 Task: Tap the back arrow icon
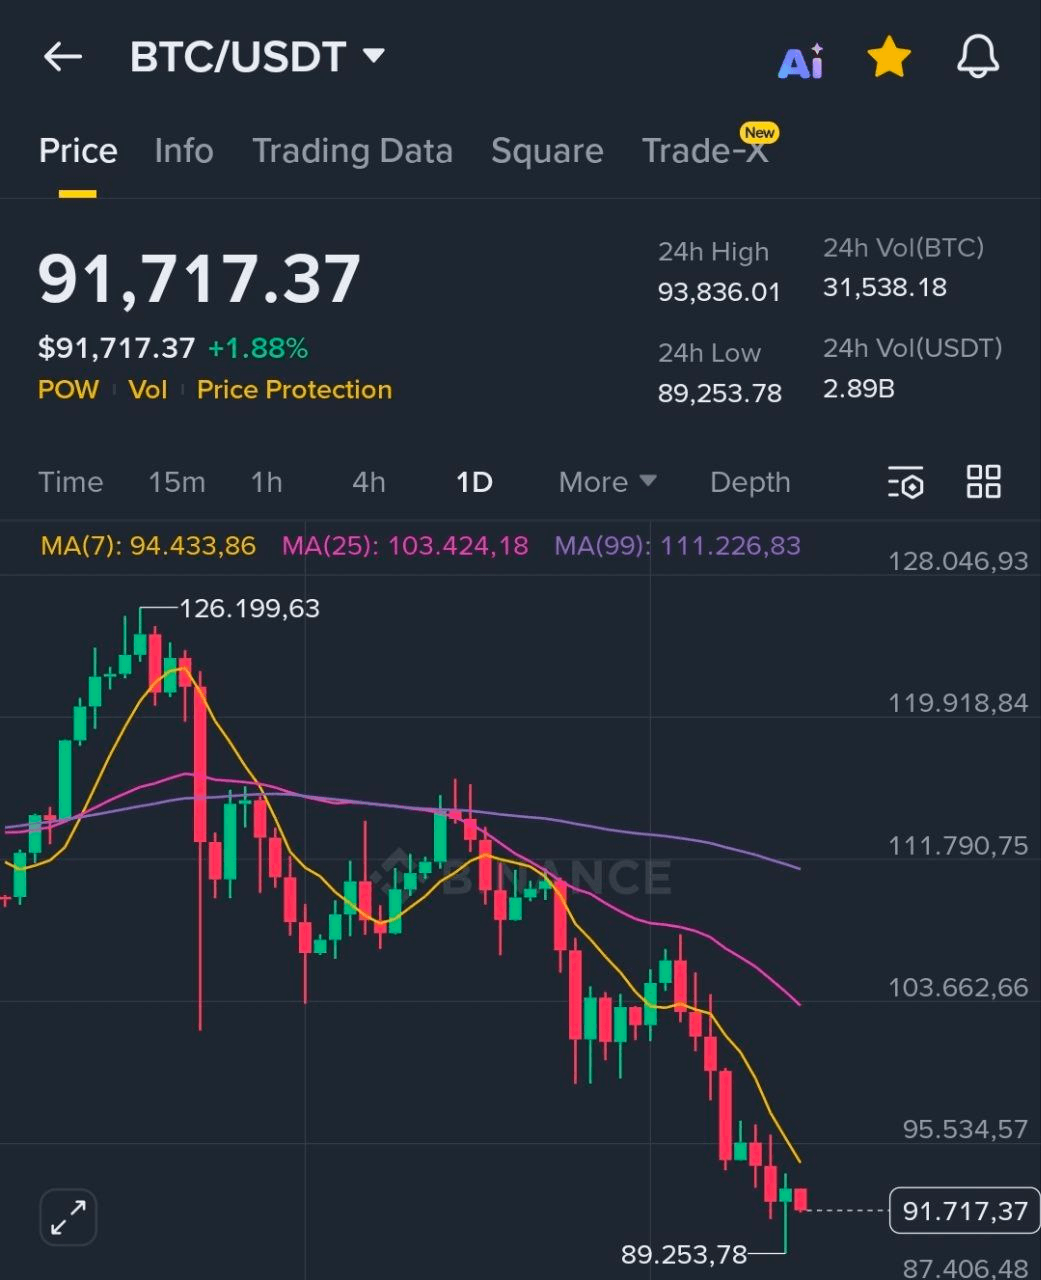point(62,57)
